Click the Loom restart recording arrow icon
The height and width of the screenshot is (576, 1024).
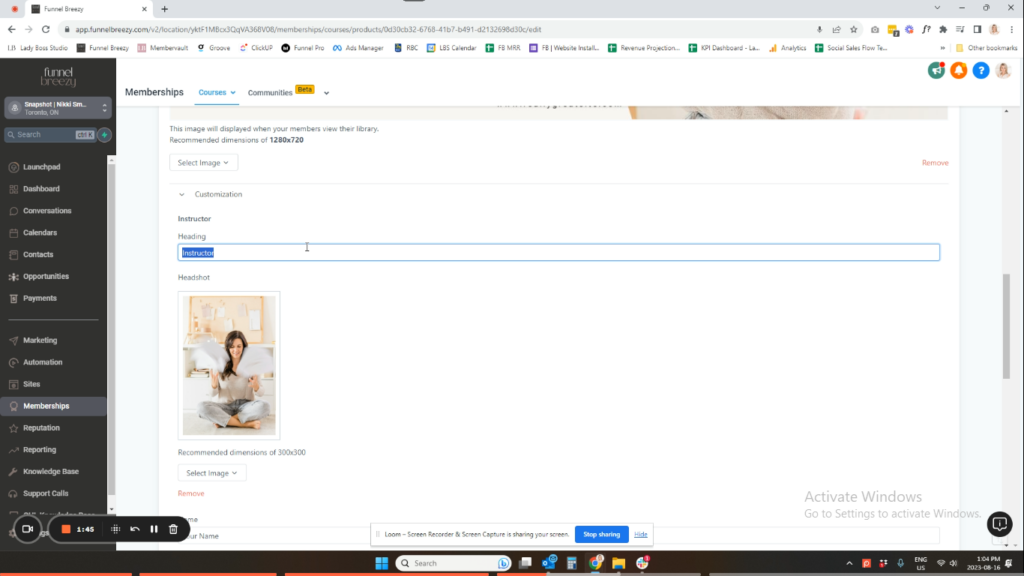coord(135,529)
